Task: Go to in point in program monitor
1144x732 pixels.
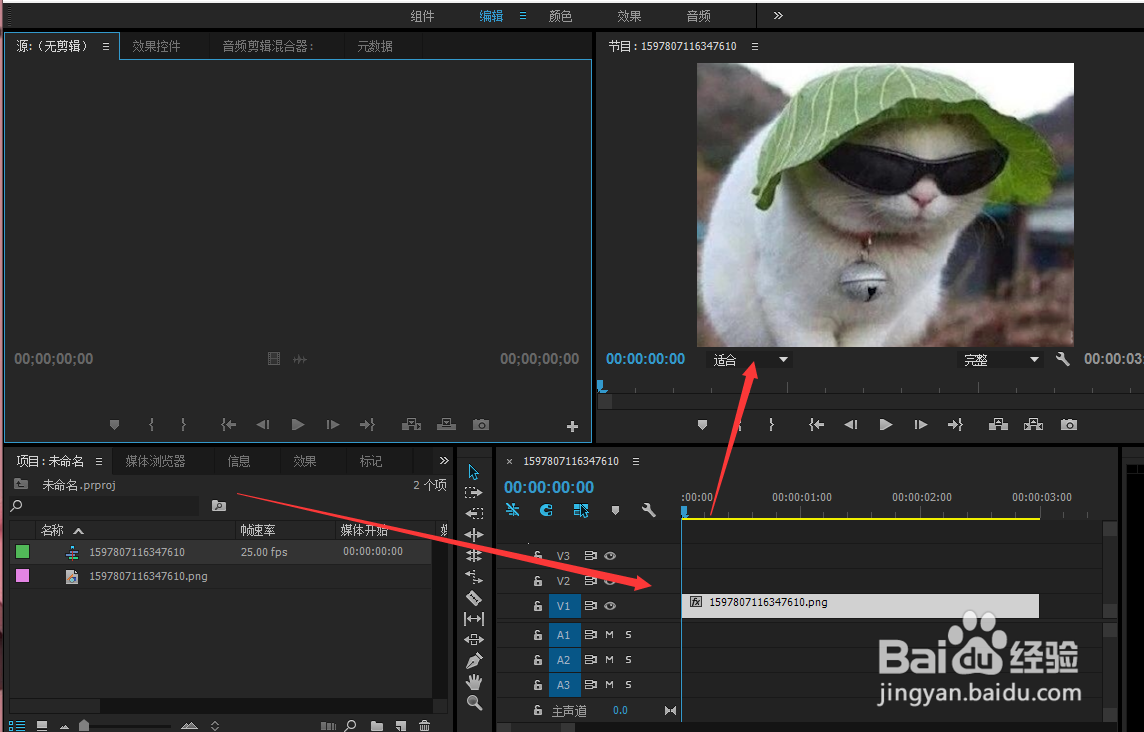Action: click(x=816, y=425)
